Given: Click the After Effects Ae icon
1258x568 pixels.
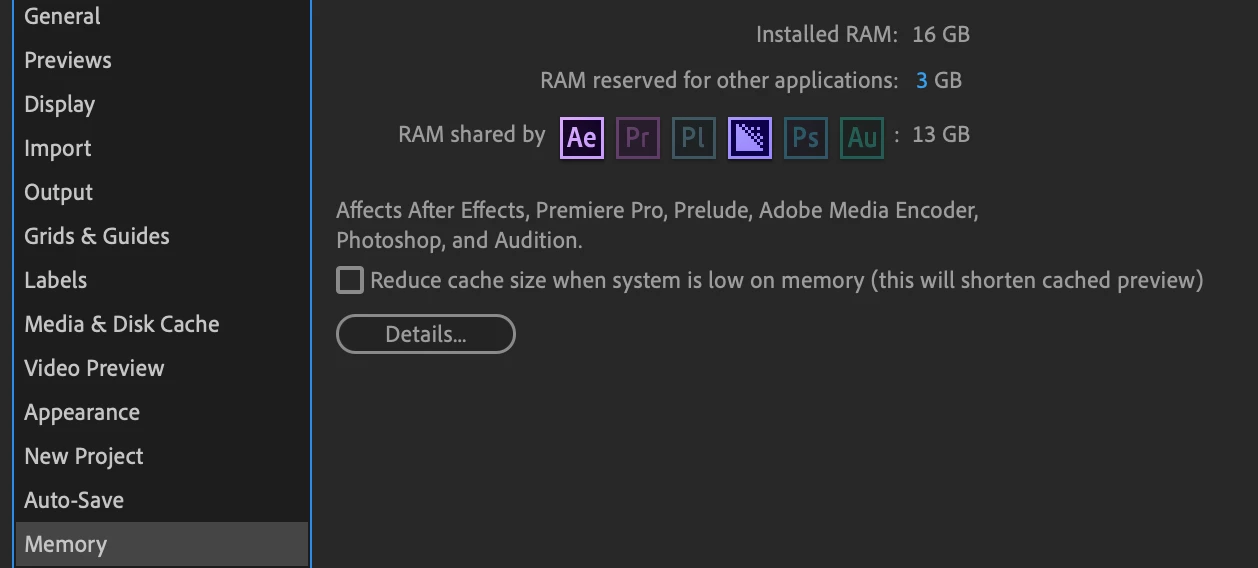Looking at the screenshot, I should pyautogui.click(x=581, y=138).
